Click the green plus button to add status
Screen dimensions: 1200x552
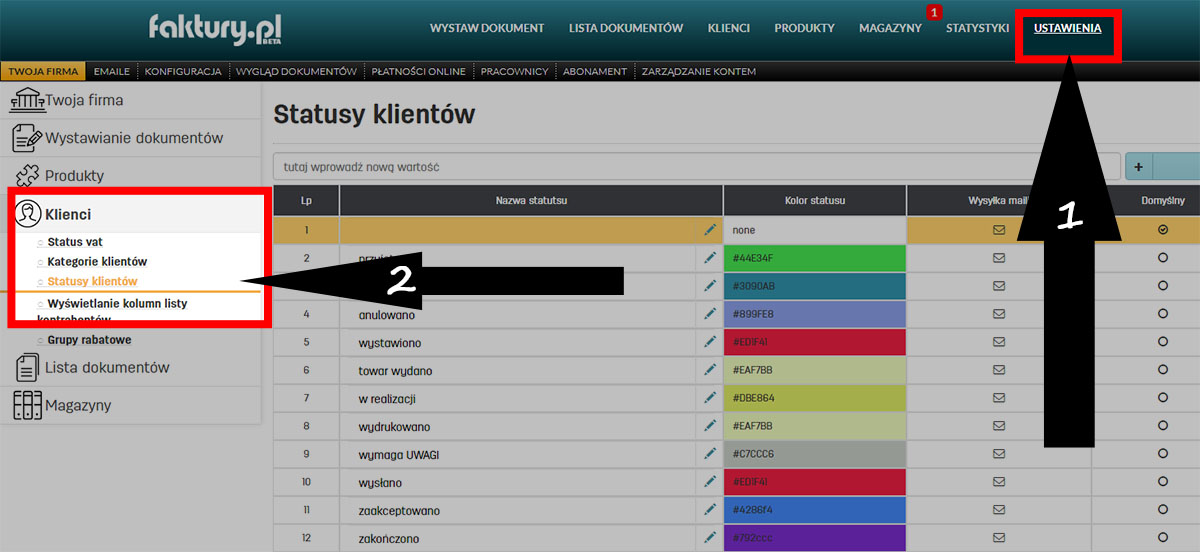(x=1139, y=166)
